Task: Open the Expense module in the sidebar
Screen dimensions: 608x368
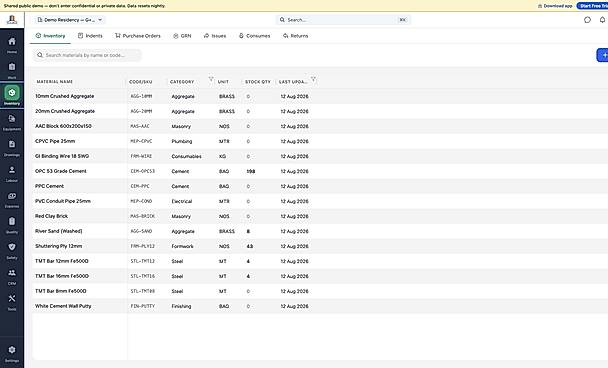Action: click(12, 199)
